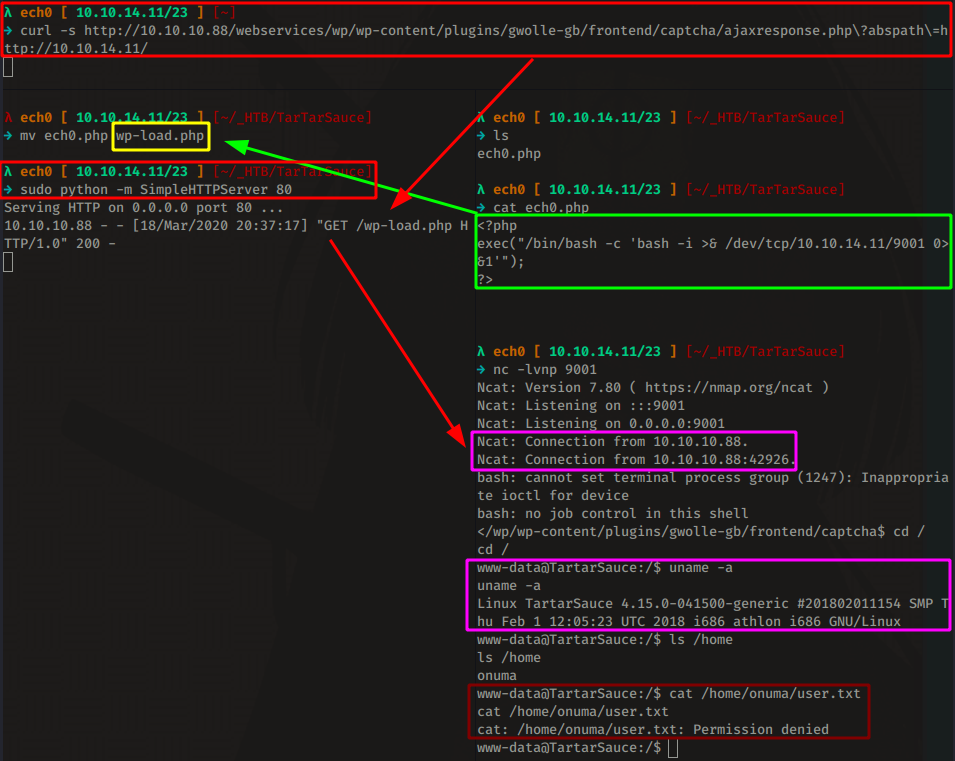955x761 pixels.
Task: Click the 'www-data@TartarSauce:/$ uname -a' prompt line
Action: pos(605,568)
